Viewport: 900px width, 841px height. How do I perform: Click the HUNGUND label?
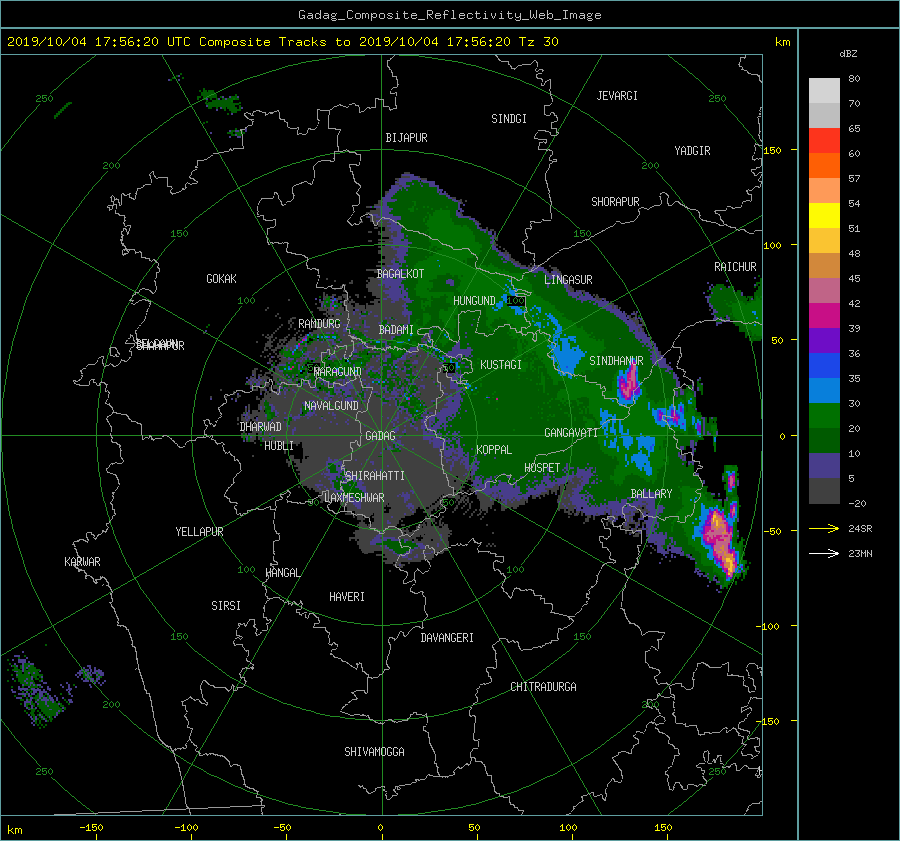point(474,301)
